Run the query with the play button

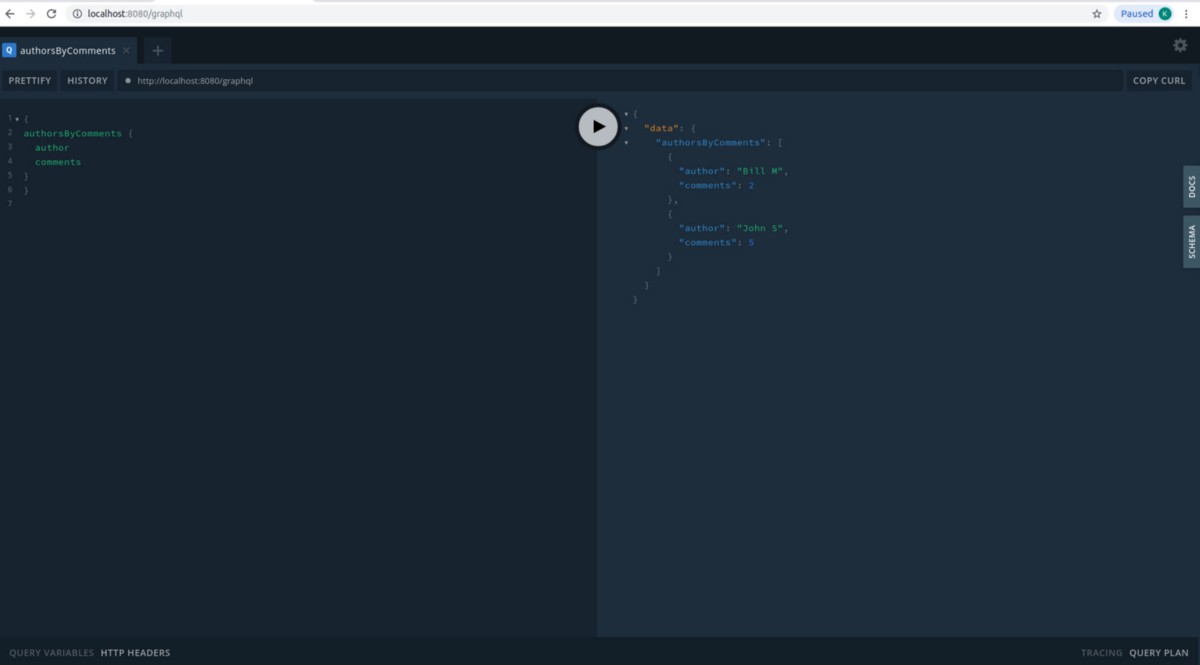click(598, 126)
